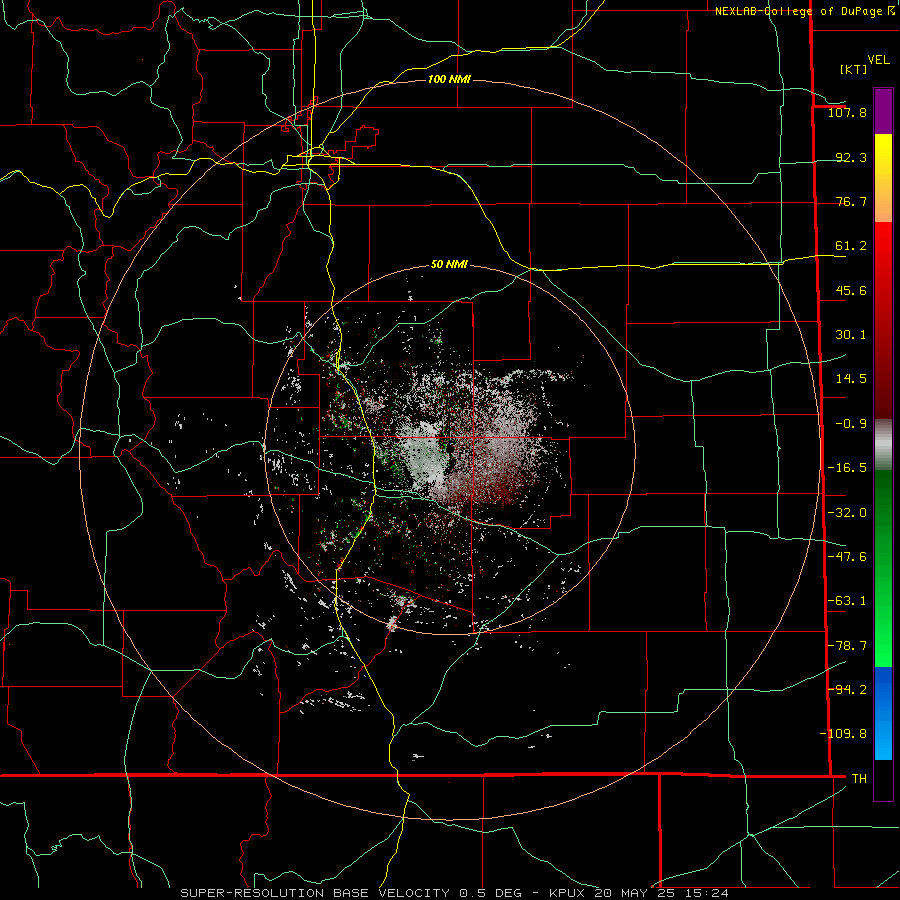Click the -32.0 velocity scale value
900x900 pixels.
tap(847, 513)
